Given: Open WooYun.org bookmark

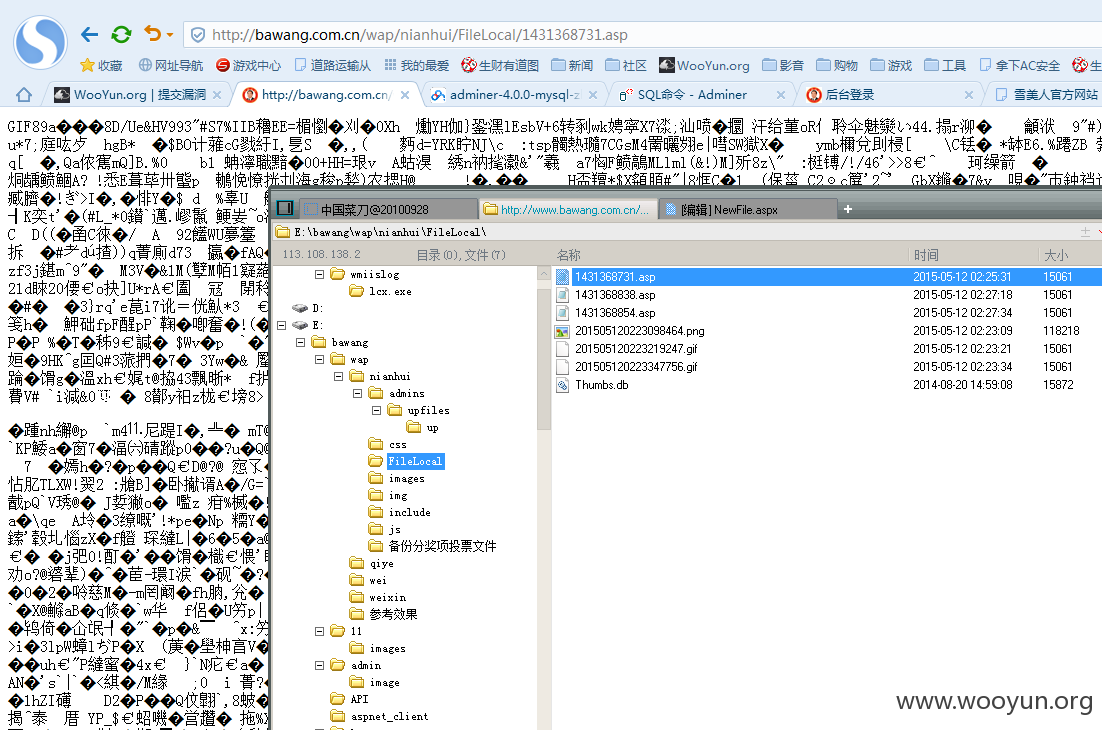Looking at the screenshot, I should [704, 65].
